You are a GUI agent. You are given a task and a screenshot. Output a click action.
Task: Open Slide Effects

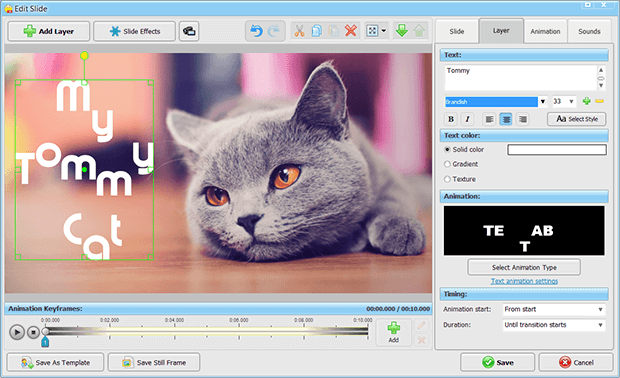[x=134, y=31]
